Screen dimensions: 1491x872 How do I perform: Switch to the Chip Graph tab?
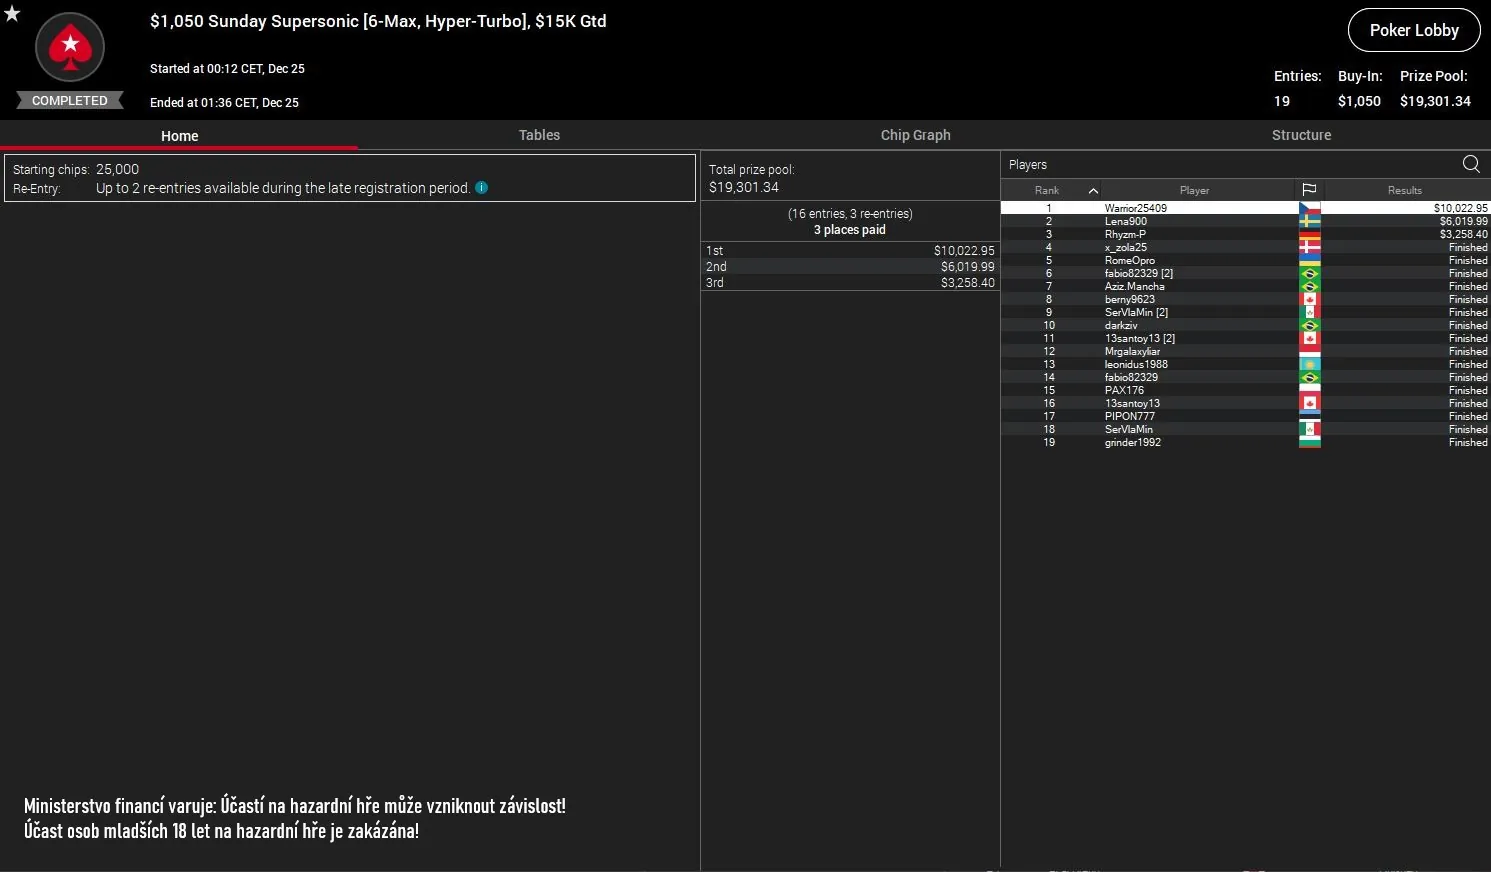pyautogui.click(x=915, y=135)
